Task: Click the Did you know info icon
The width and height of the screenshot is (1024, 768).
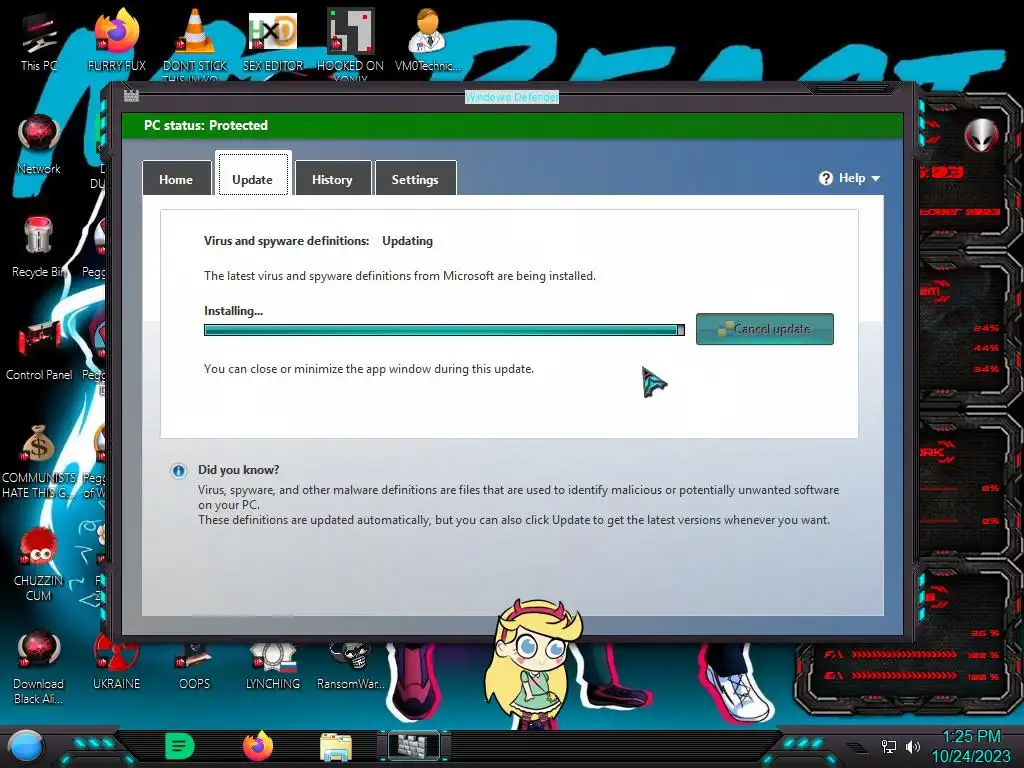Action: point(178,471)
